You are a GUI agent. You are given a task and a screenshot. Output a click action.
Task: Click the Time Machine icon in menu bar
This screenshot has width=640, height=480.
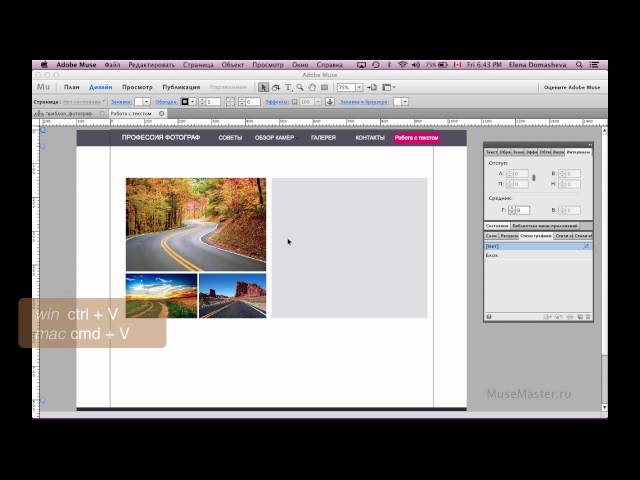(x=376, y=64)
